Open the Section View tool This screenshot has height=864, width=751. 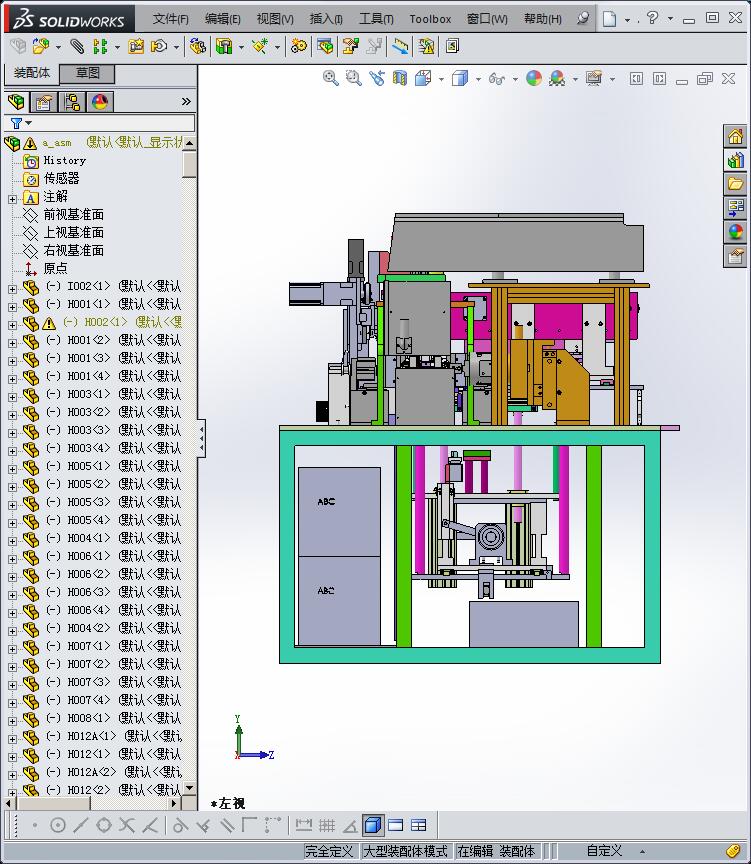(400, 78)
